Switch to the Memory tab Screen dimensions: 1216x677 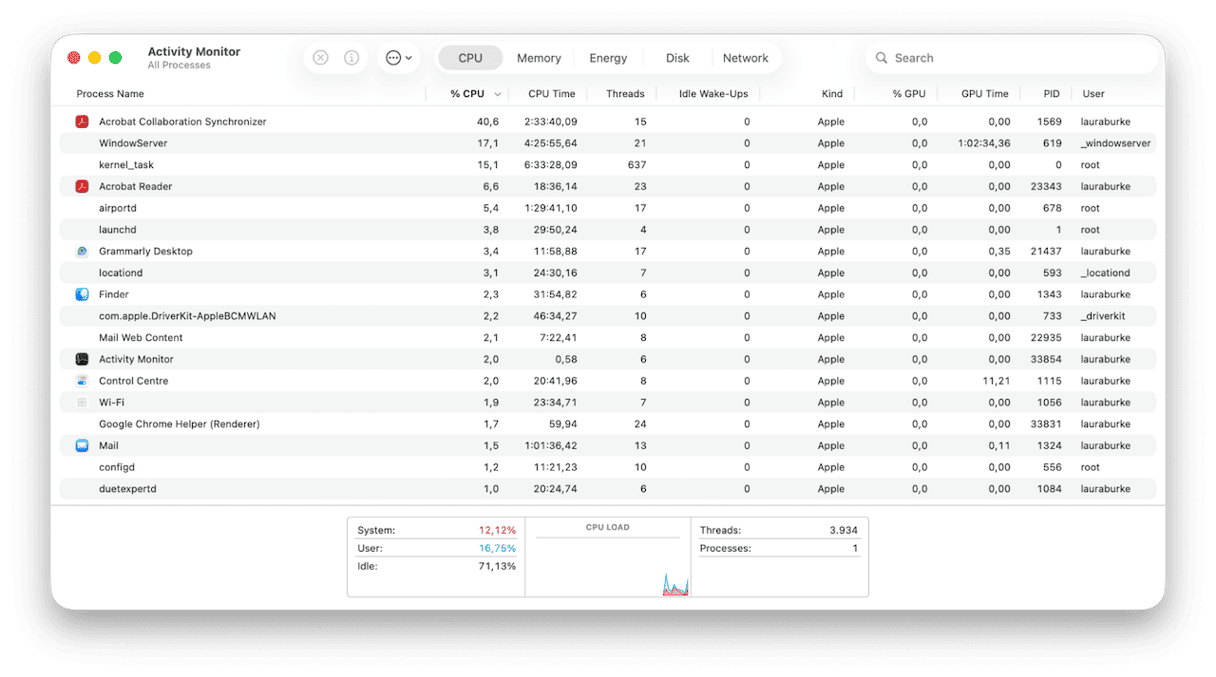click(538, 57)
